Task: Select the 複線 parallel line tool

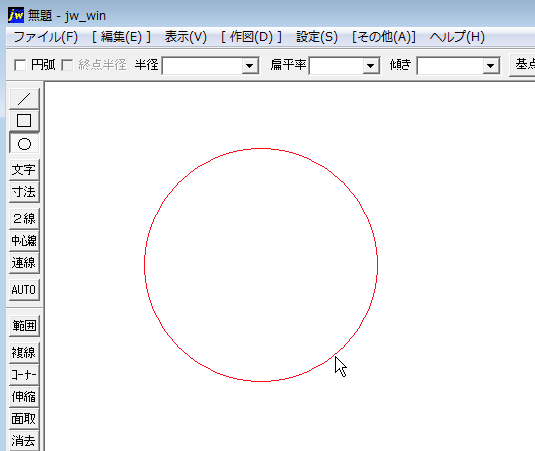Action: pos(24,352)
